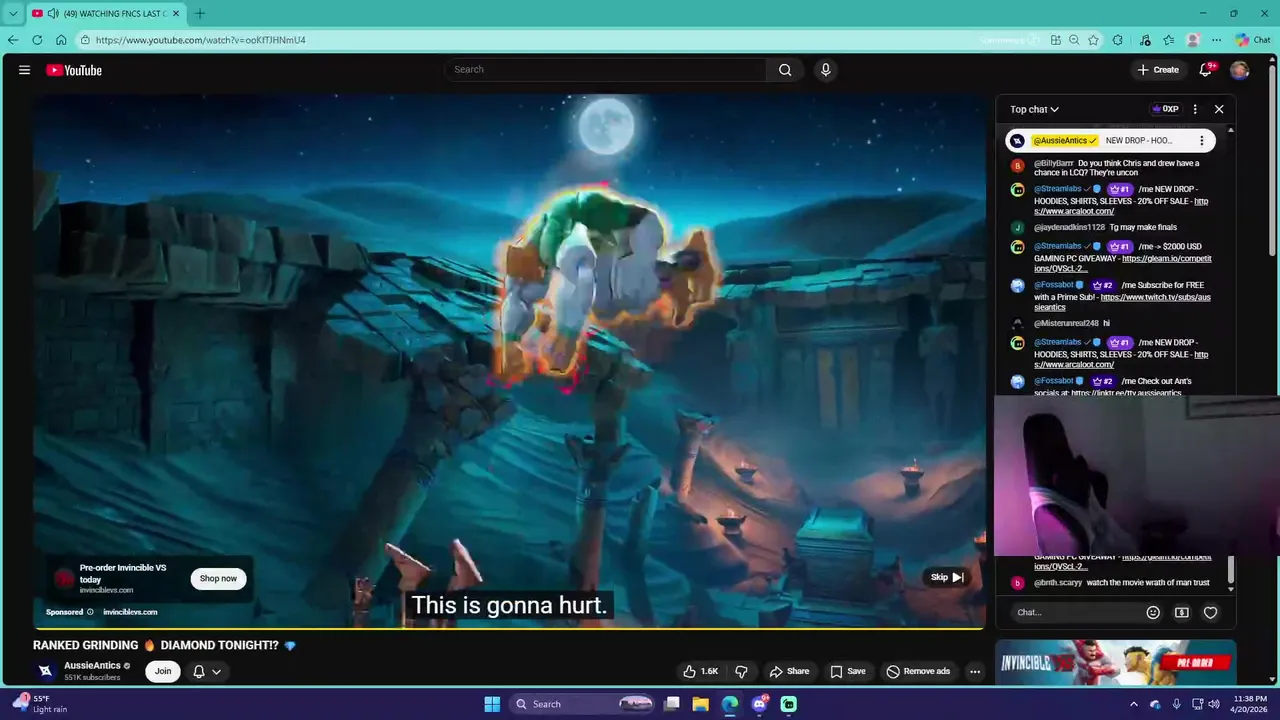
Task: Click the Create button
Action: coord(1158,70)
